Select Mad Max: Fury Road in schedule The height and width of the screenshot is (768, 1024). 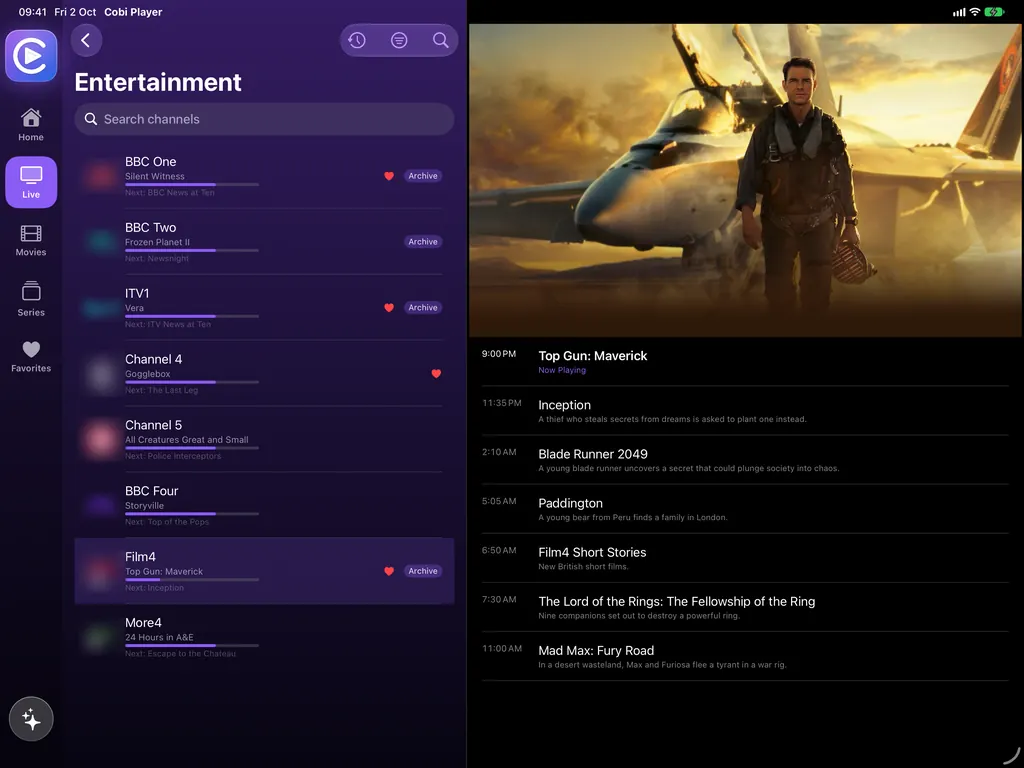[x=745, y=656]
